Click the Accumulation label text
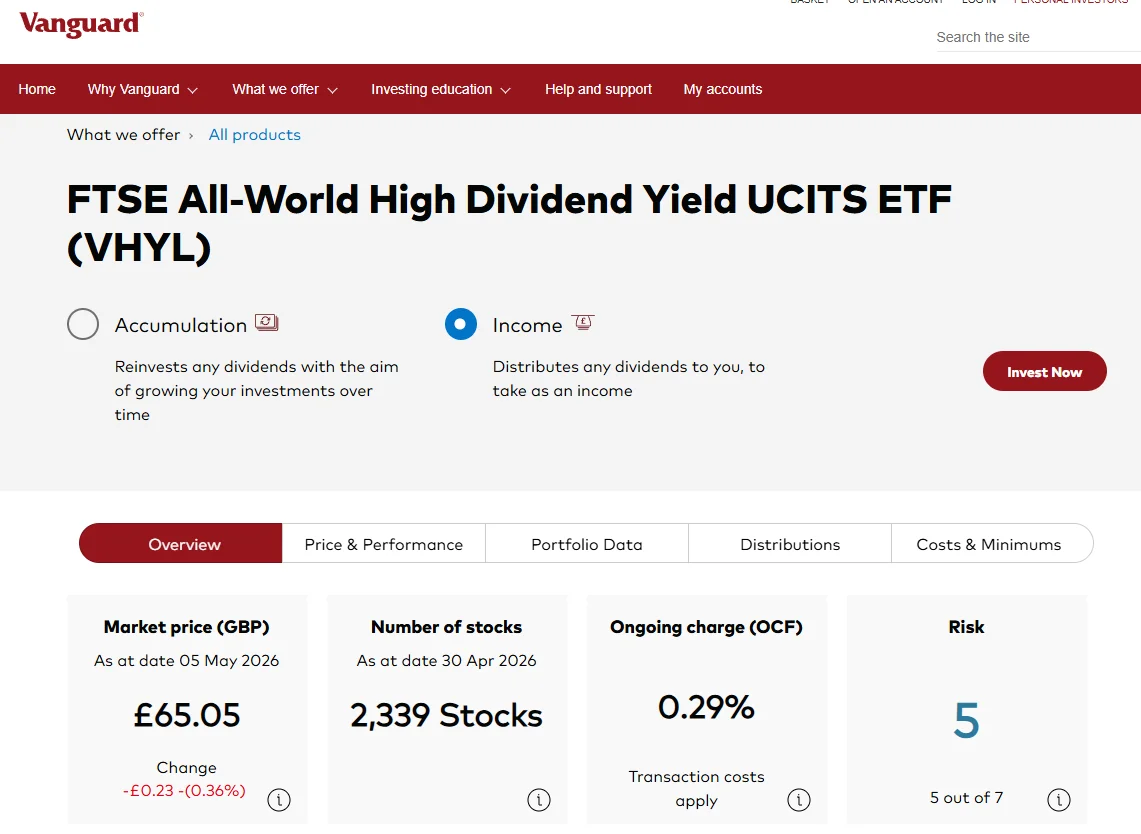The height and width of the screenshot is (834, 1141). 180,325
